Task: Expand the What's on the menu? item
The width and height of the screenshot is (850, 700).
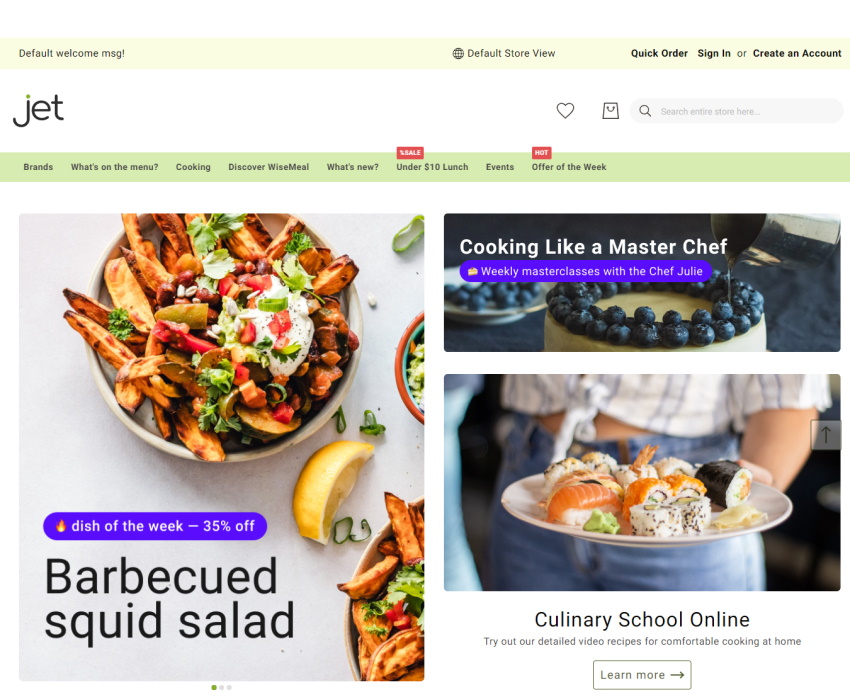Action: click(x=114, y=167)
